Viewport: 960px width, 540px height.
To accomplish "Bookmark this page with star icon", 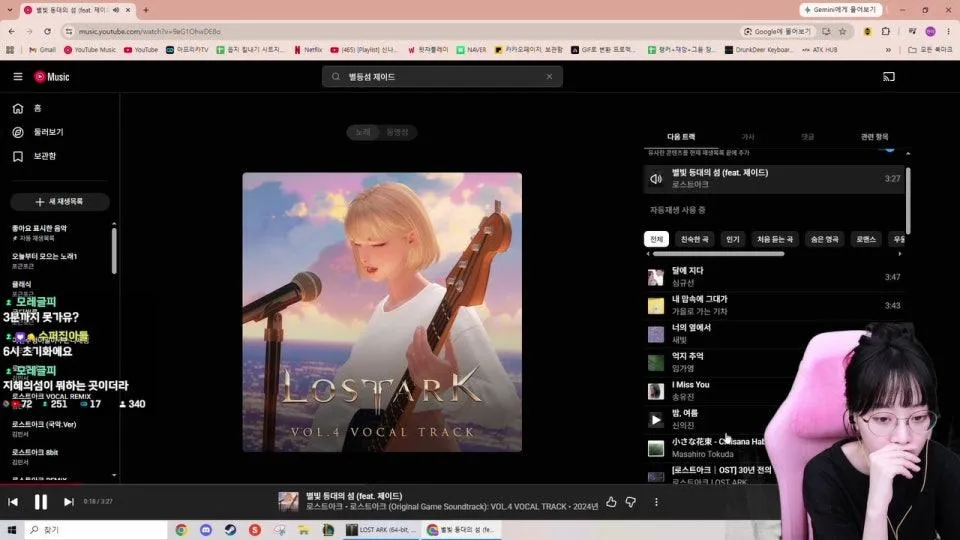I will [842, 31].
